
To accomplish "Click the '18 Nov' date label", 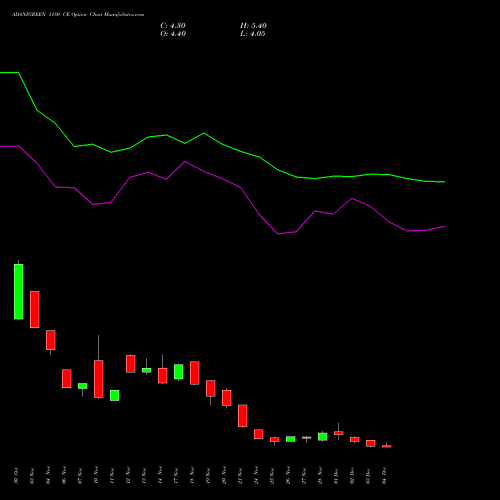I will coord(192,476).
